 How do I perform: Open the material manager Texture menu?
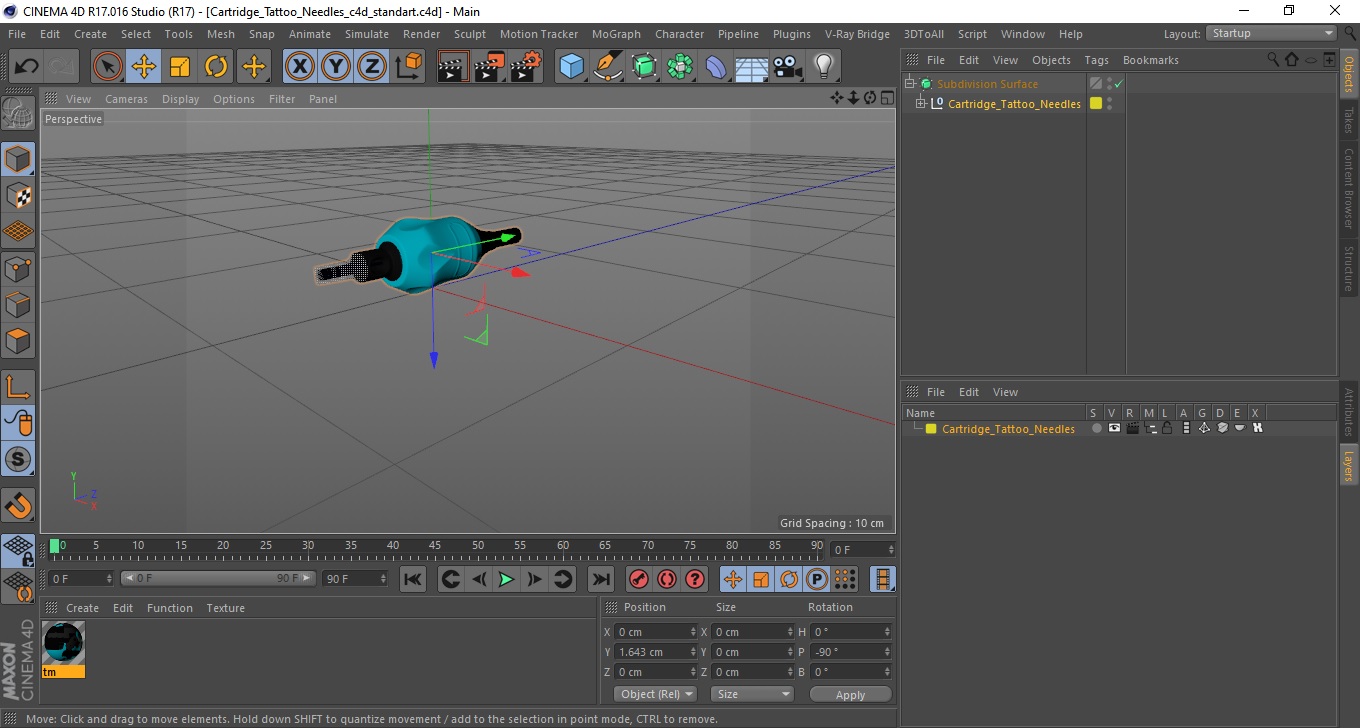coord(225,608)
